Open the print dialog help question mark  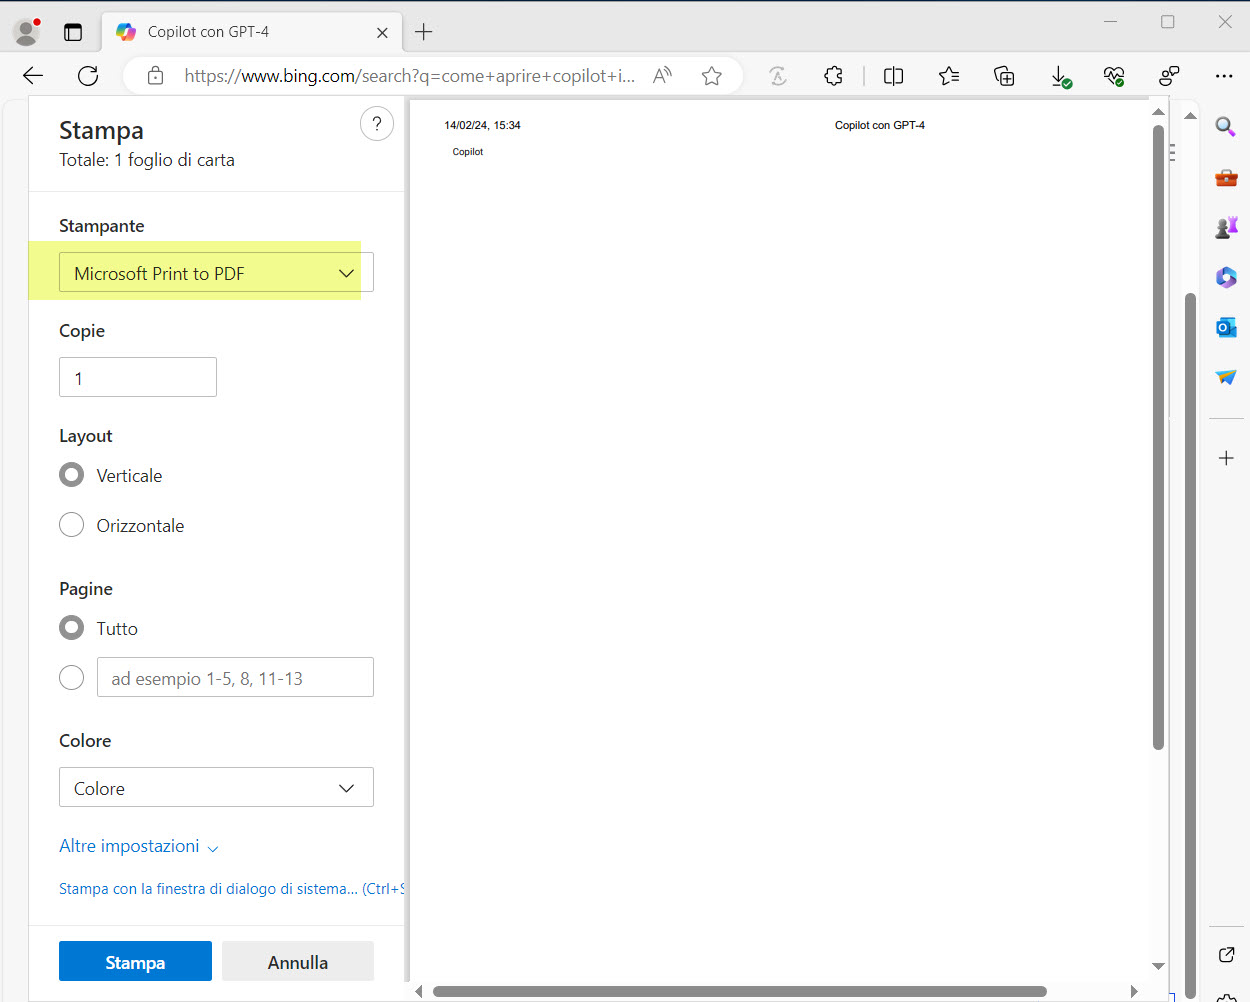(377, 124)
